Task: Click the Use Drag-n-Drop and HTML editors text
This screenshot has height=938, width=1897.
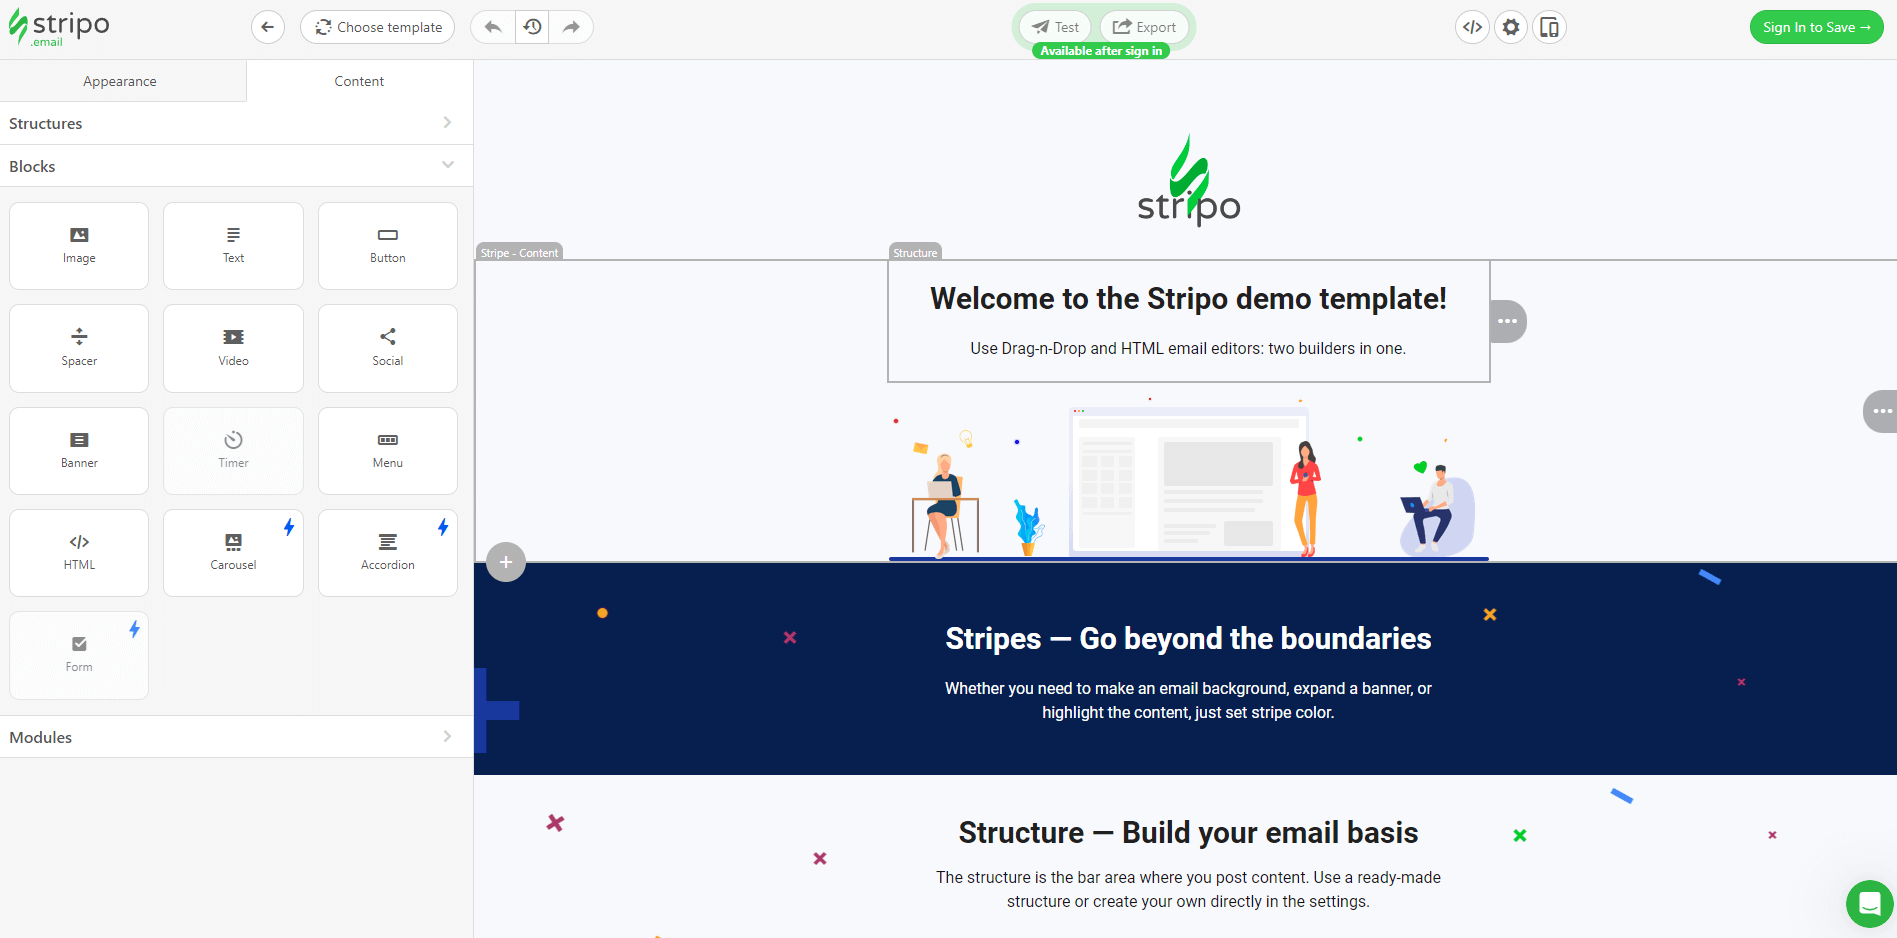Action: click(1188, 348)
